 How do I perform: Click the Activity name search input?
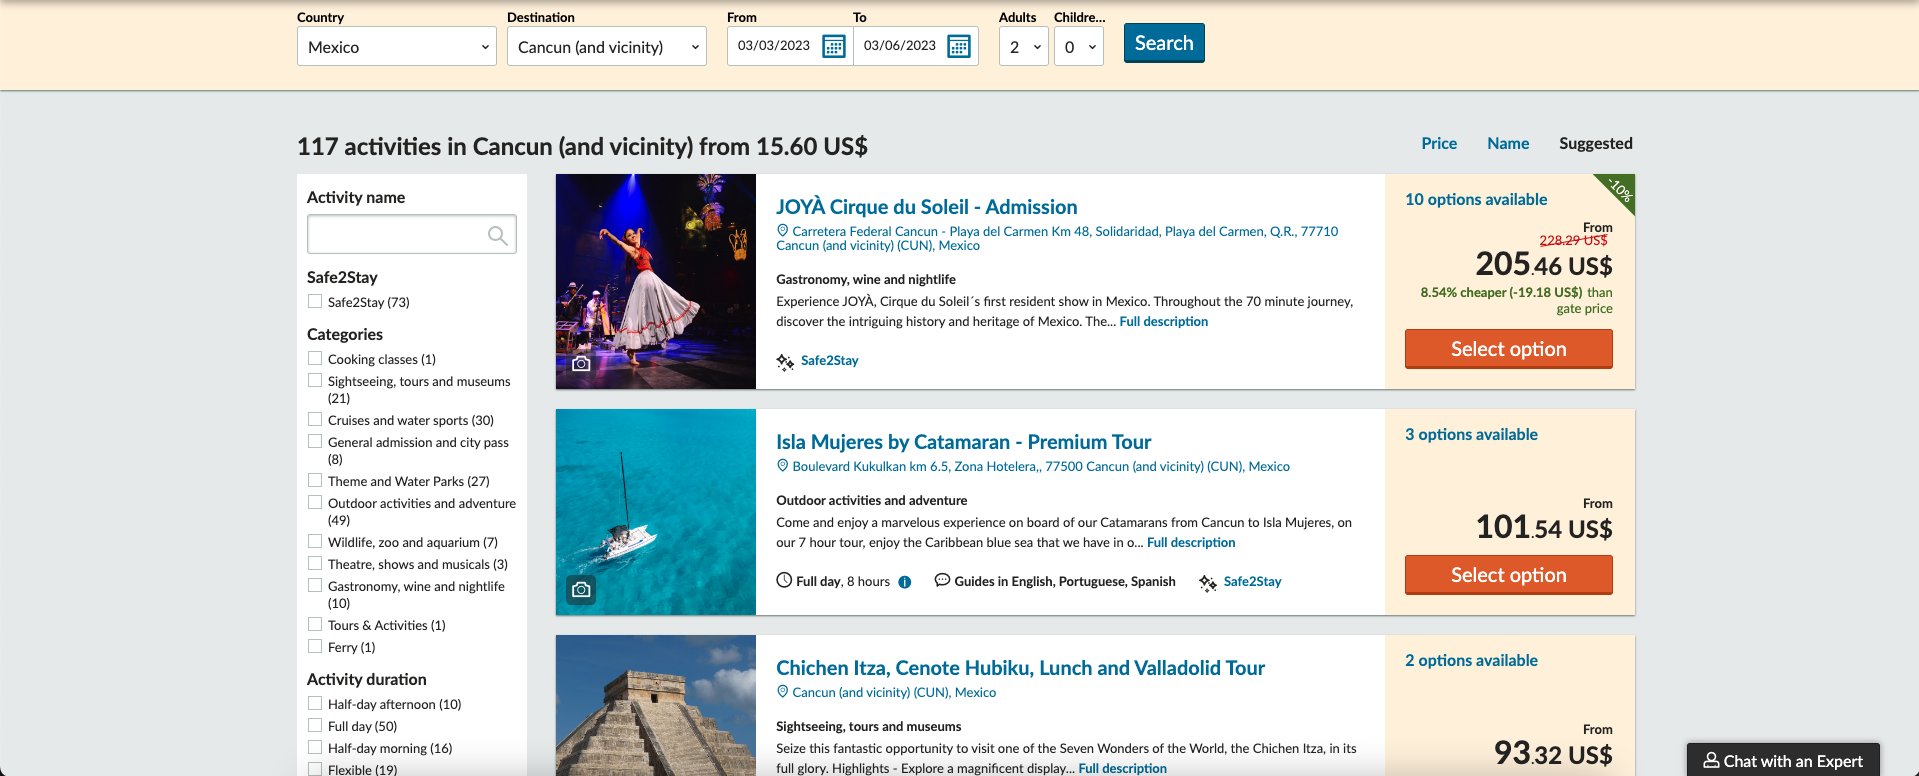pyautogui.click(x=412, y=234)
